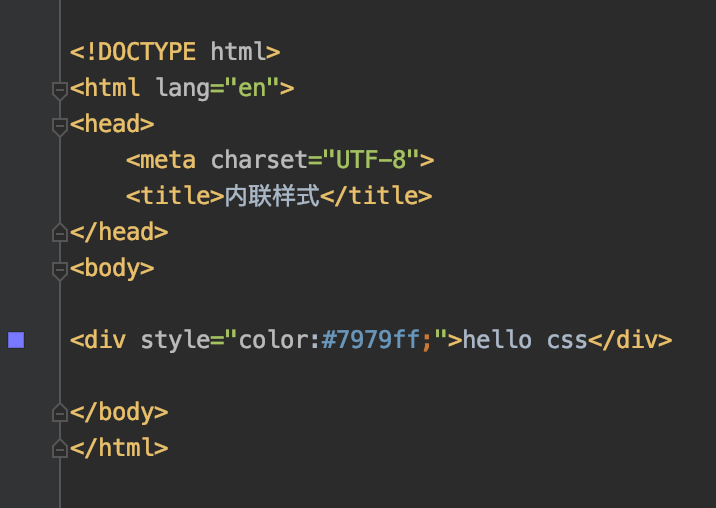
Task: Collapse the opening html tag fold marker
Action: pos(59,90)
